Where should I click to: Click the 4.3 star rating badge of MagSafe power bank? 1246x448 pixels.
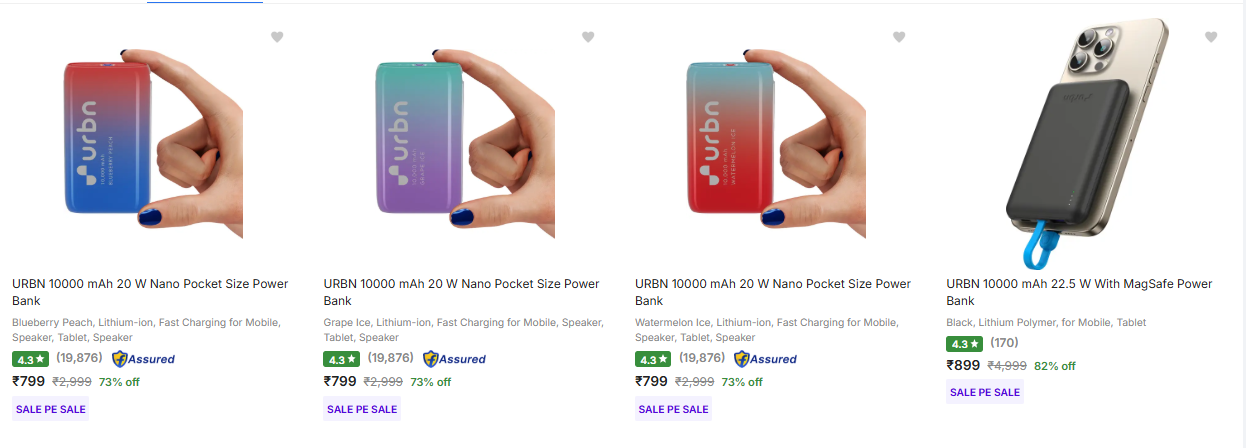[964, 344]
